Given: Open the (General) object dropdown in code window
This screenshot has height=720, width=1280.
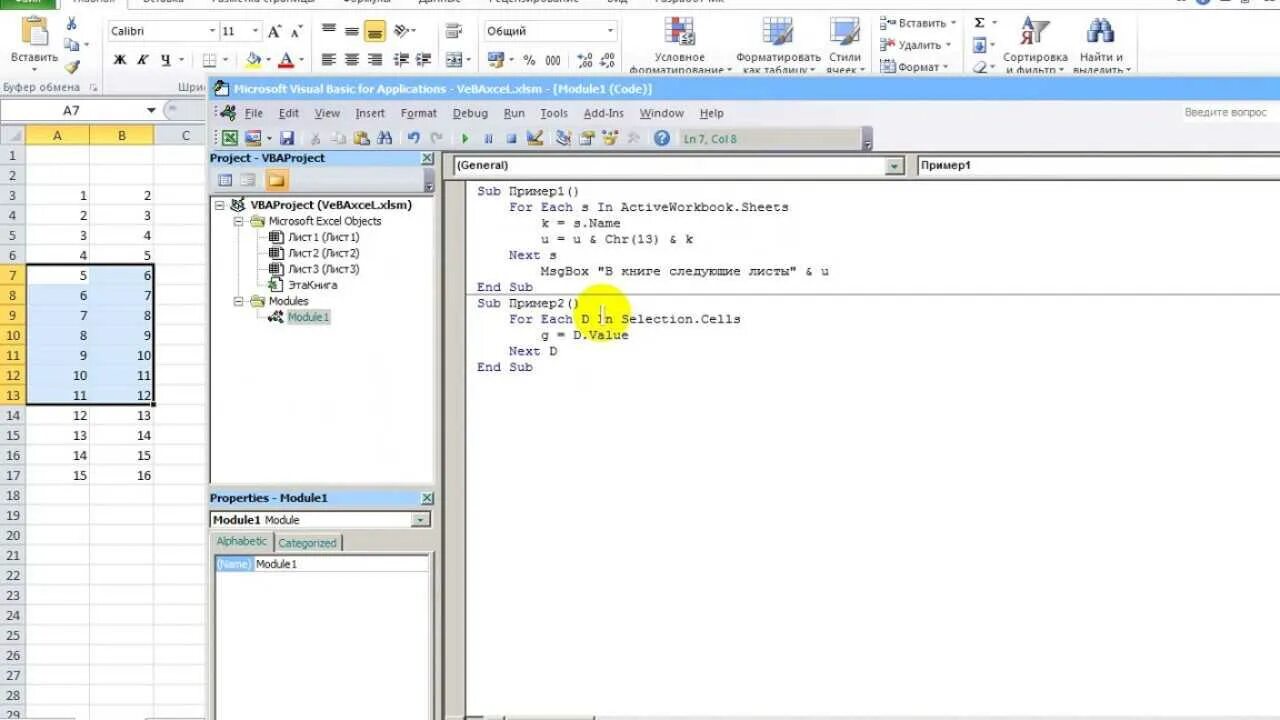Looking at the screenshot, I should click(895, 166).
